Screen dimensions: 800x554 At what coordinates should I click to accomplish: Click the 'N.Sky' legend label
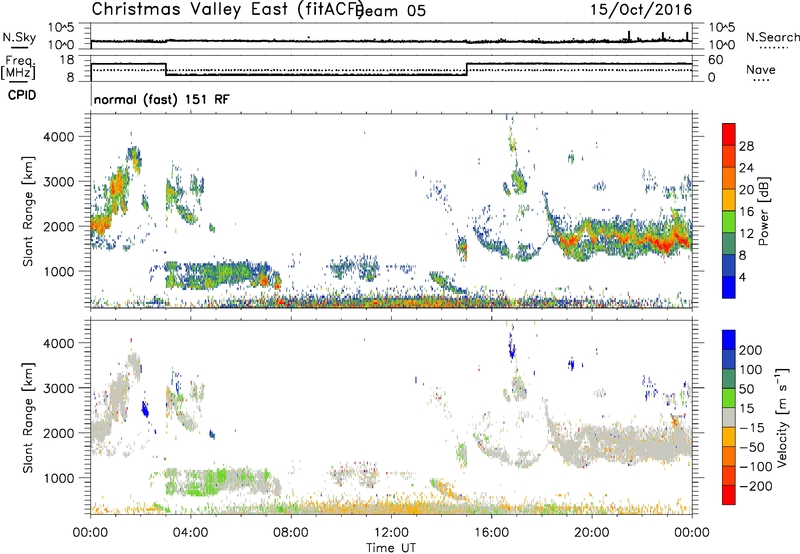click(x=19, y=37)
